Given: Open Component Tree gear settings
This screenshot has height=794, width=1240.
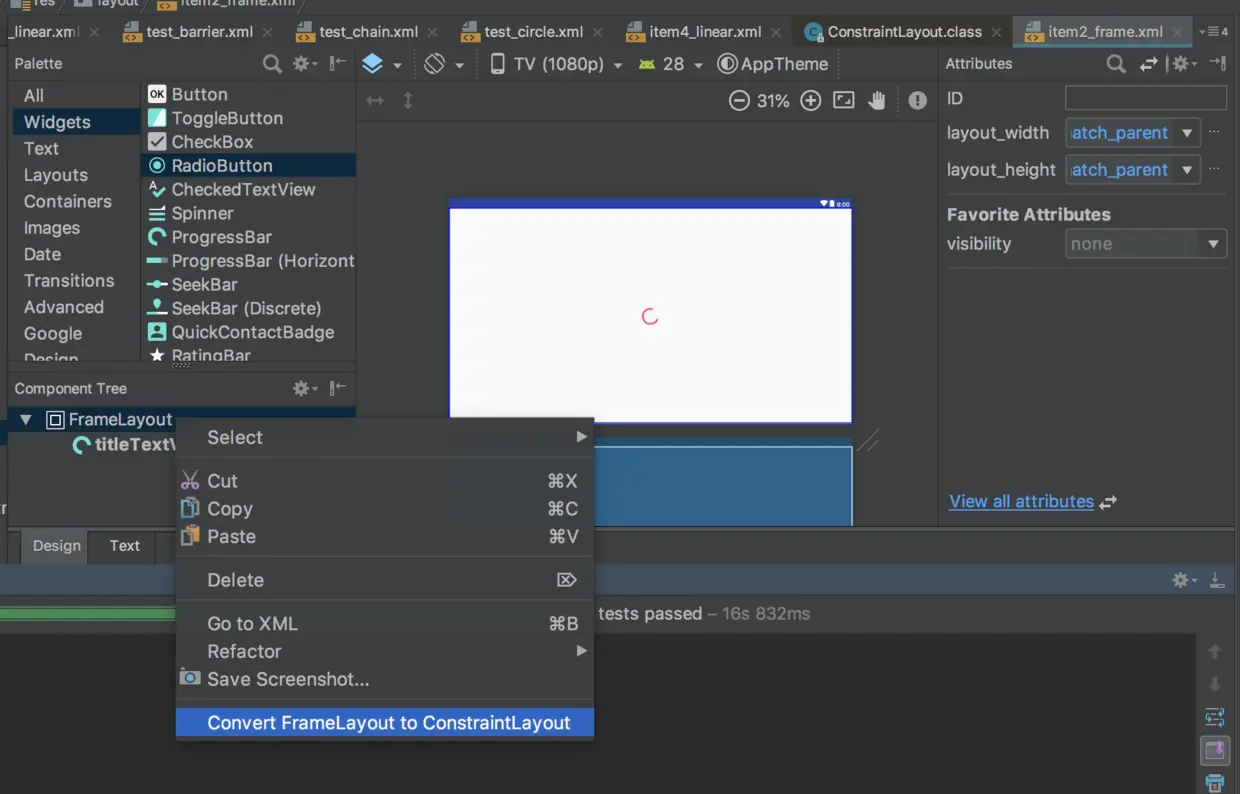Looking at the screenshot, I should [304, 388].
